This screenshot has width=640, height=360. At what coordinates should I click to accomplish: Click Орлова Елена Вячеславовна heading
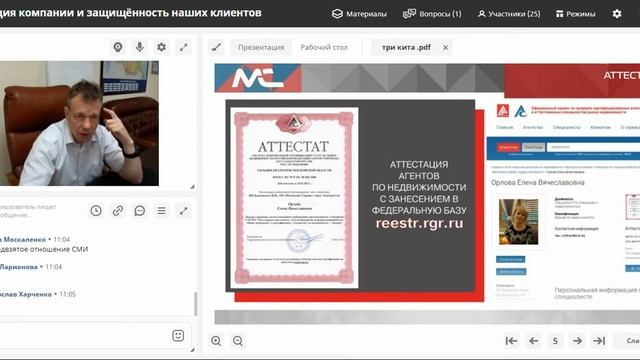[x=538, y=182]
